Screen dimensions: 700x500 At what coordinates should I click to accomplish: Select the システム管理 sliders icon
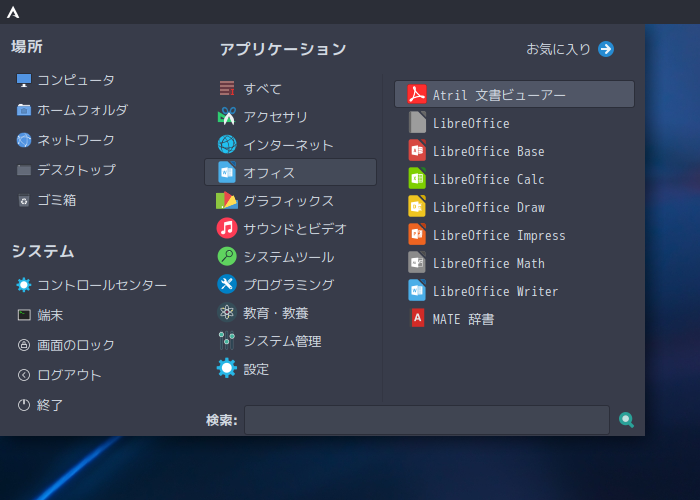click(227, 341)
